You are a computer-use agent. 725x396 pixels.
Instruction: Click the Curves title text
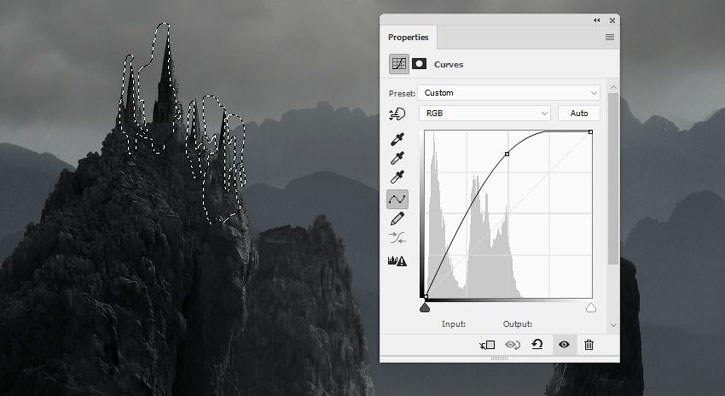coord(449,65)
